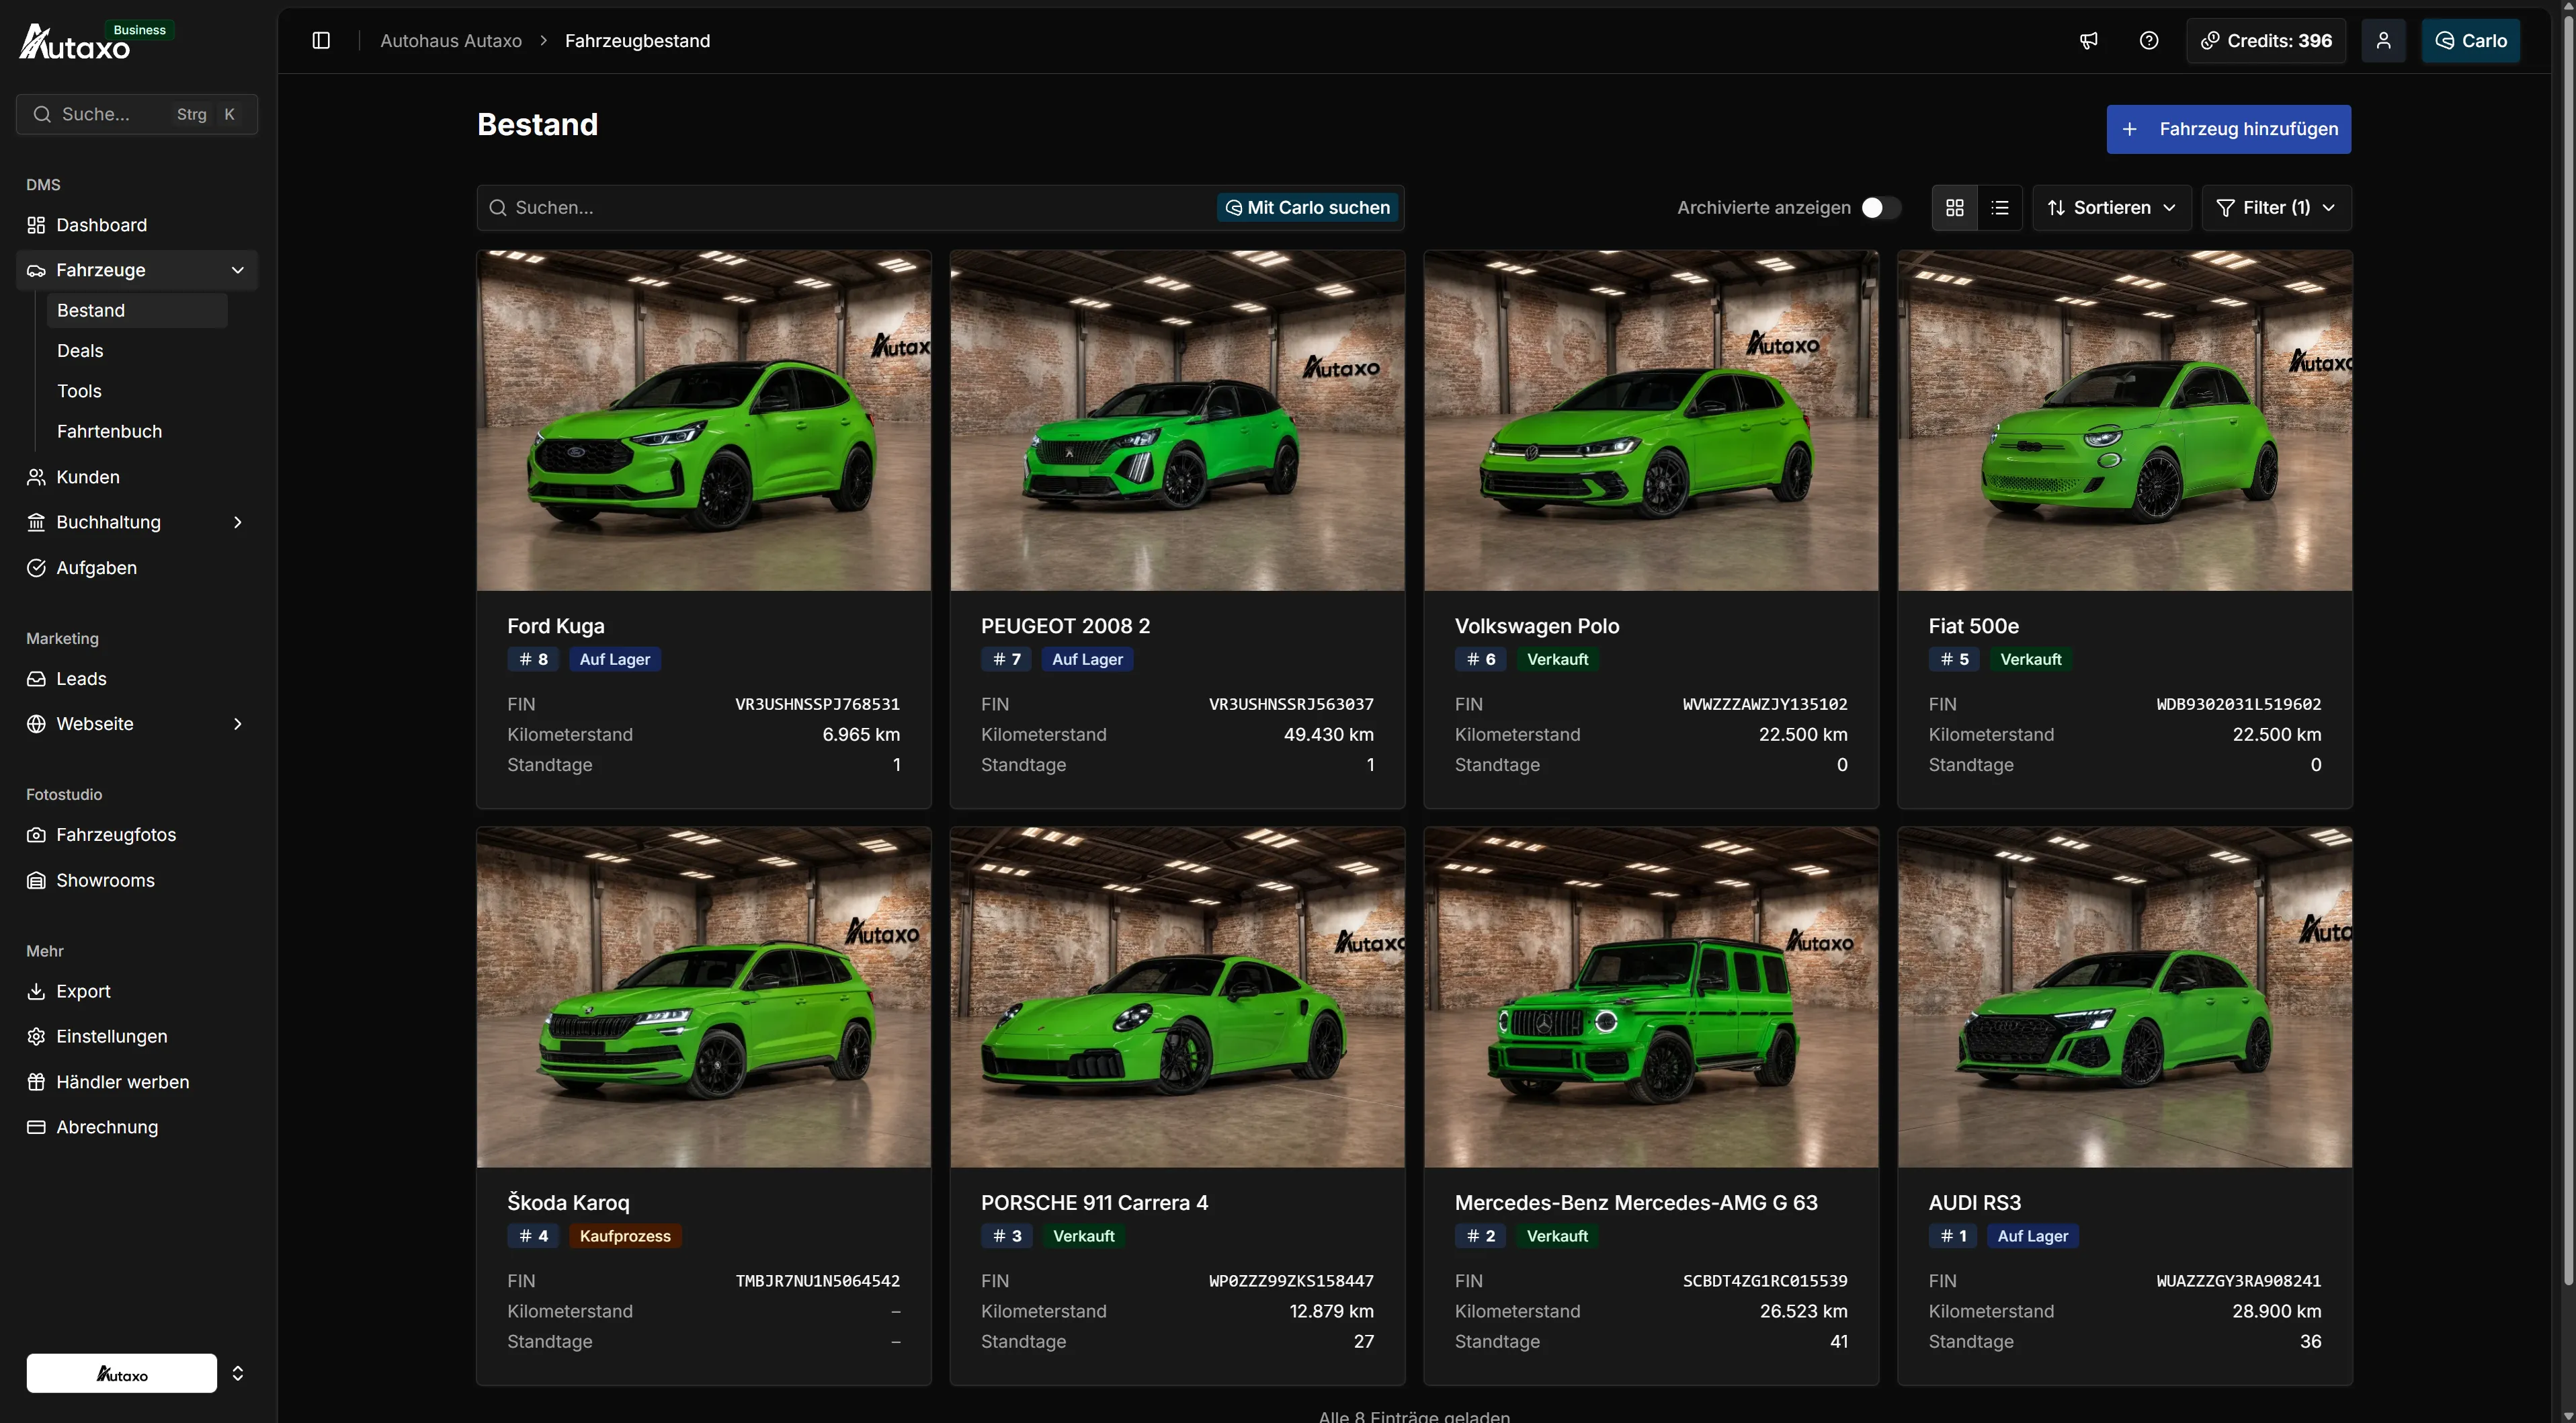Click the Volkswagen Polo title
Image resolution: width=2576 pixels, height=1423 pixels.
coord(1537,627)
